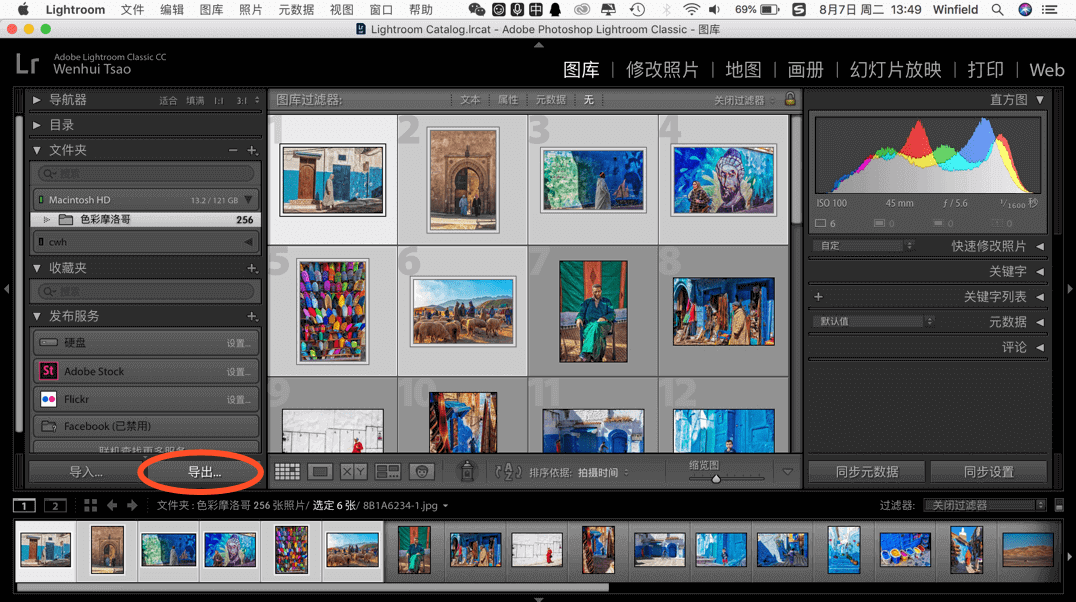Open the 关闭过滤器 filter preset dropdown
This screenshot has height=602, width=1076.
[984, 506]
